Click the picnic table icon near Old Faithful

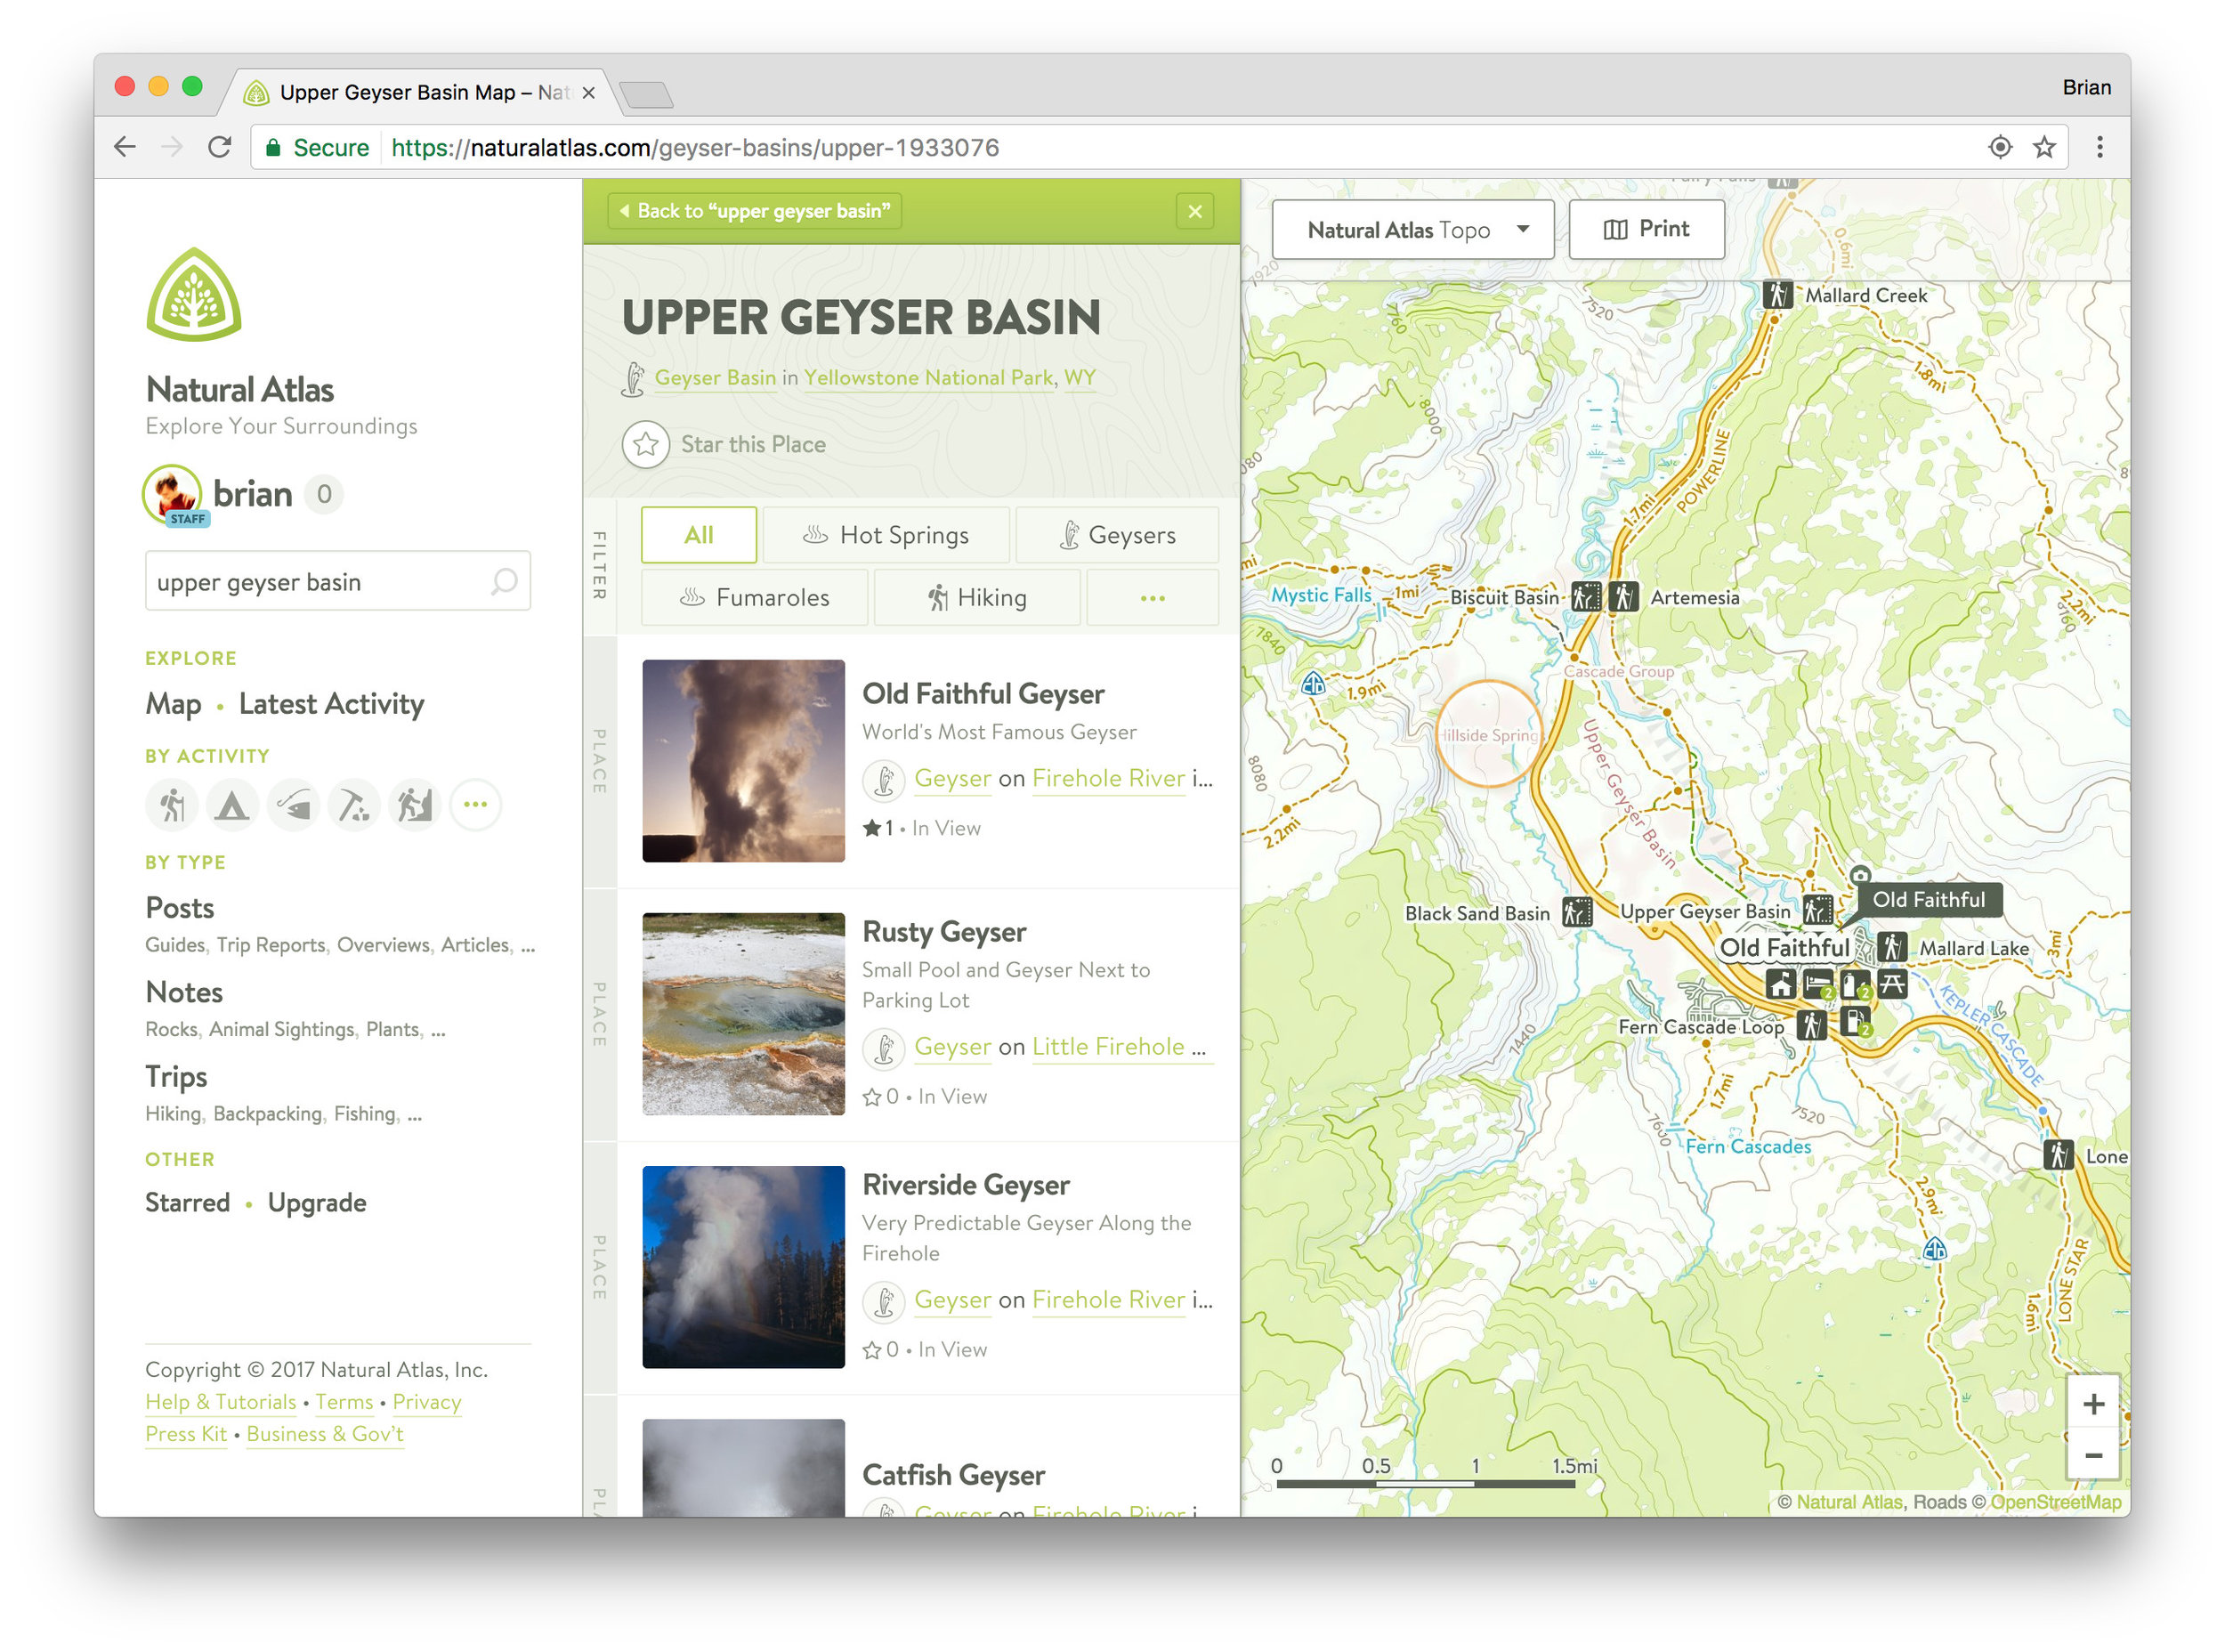pos(1893,985)
